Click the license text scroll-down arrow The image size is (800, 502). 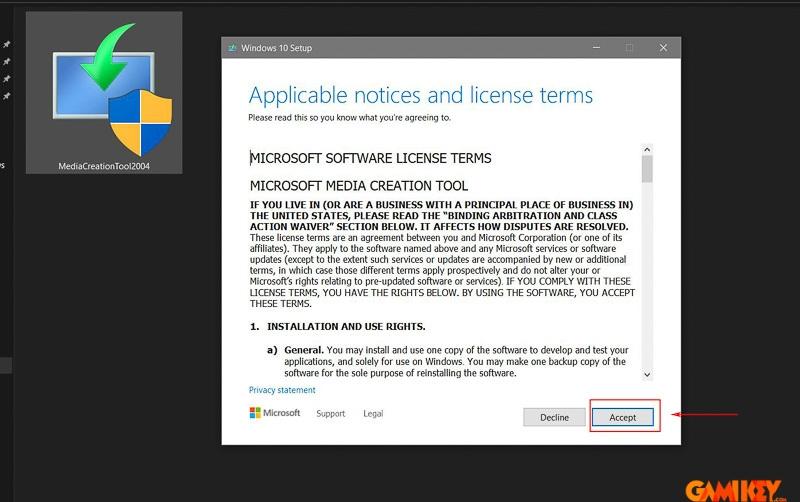647,374
